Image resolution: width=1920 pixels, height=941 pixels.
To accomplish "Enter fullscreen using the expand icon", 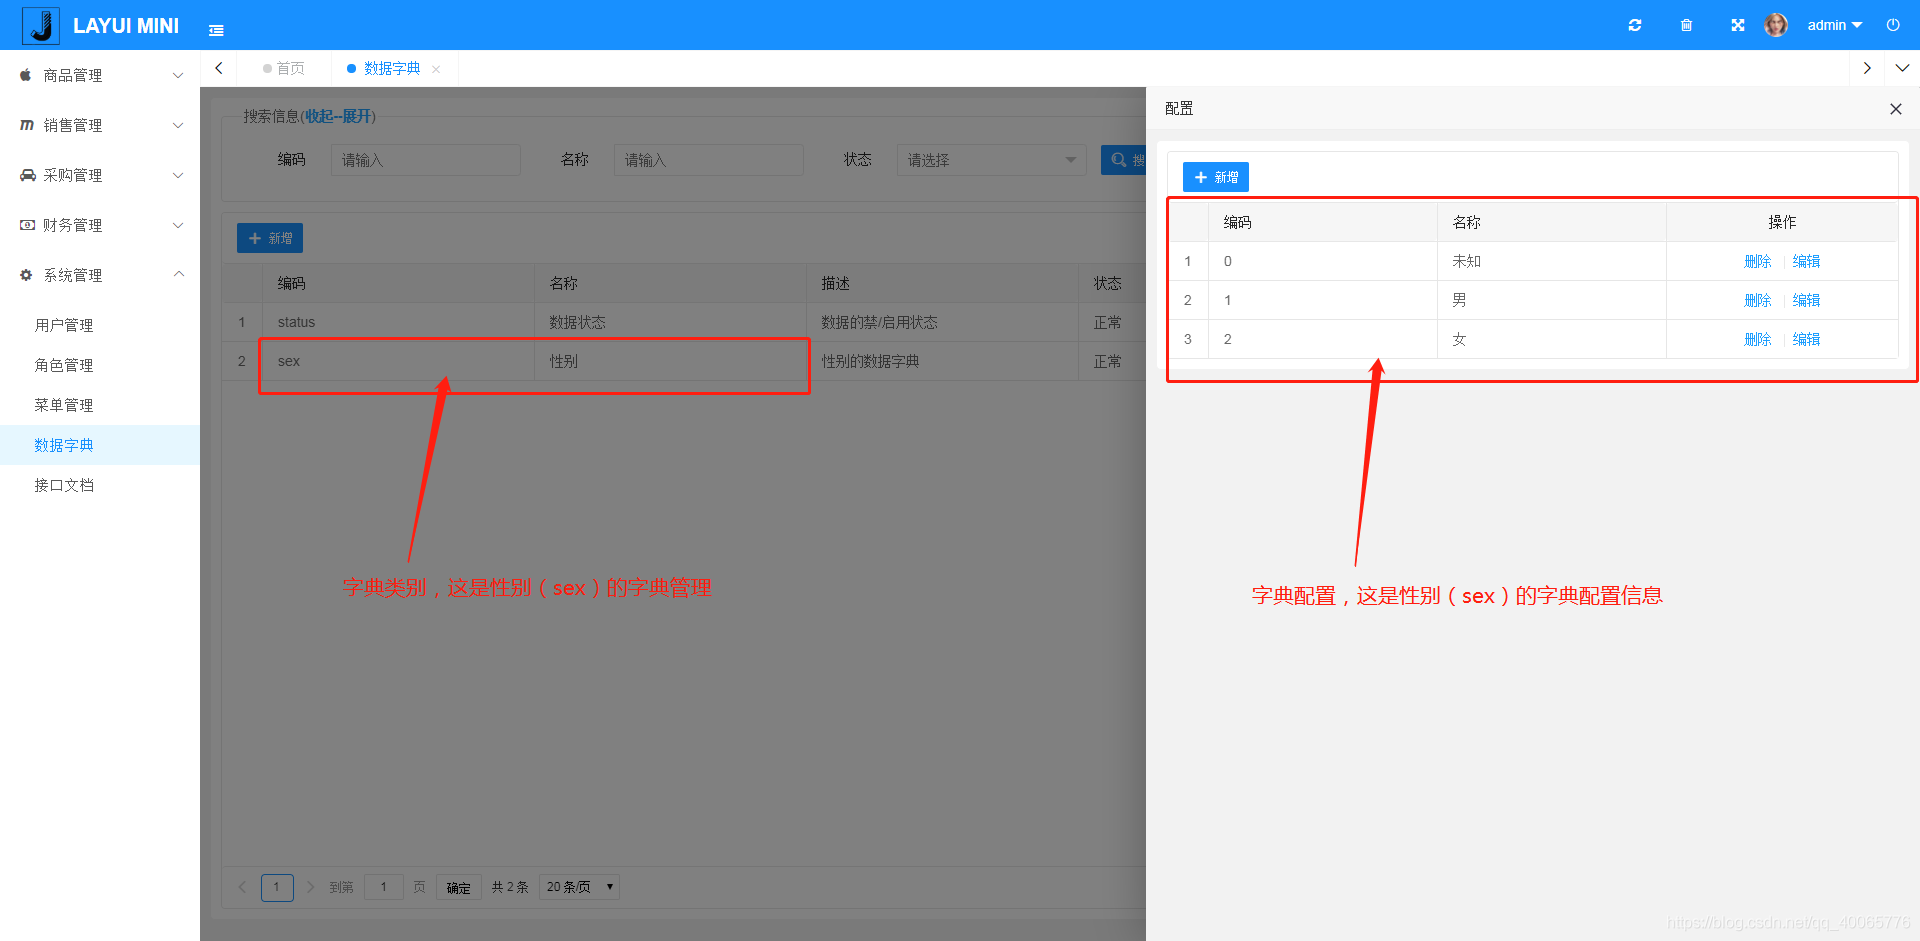I will tap(1737, 25).
